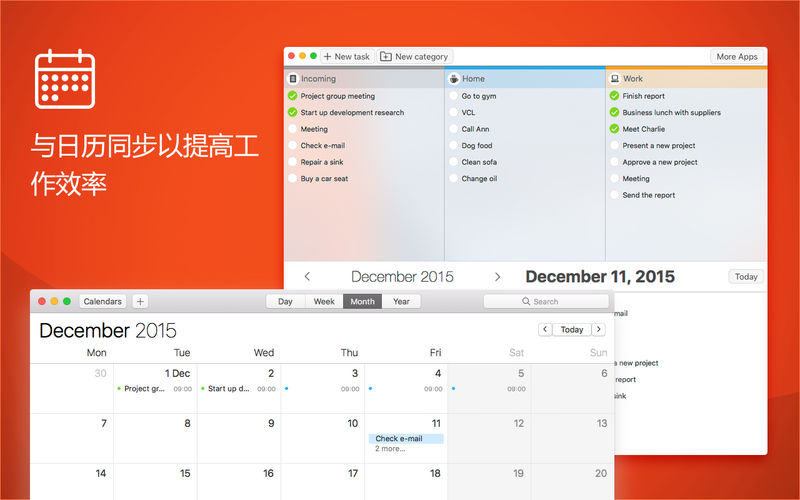Select December 16 day cell
The image size is (800, 500).
click(239, 482)
